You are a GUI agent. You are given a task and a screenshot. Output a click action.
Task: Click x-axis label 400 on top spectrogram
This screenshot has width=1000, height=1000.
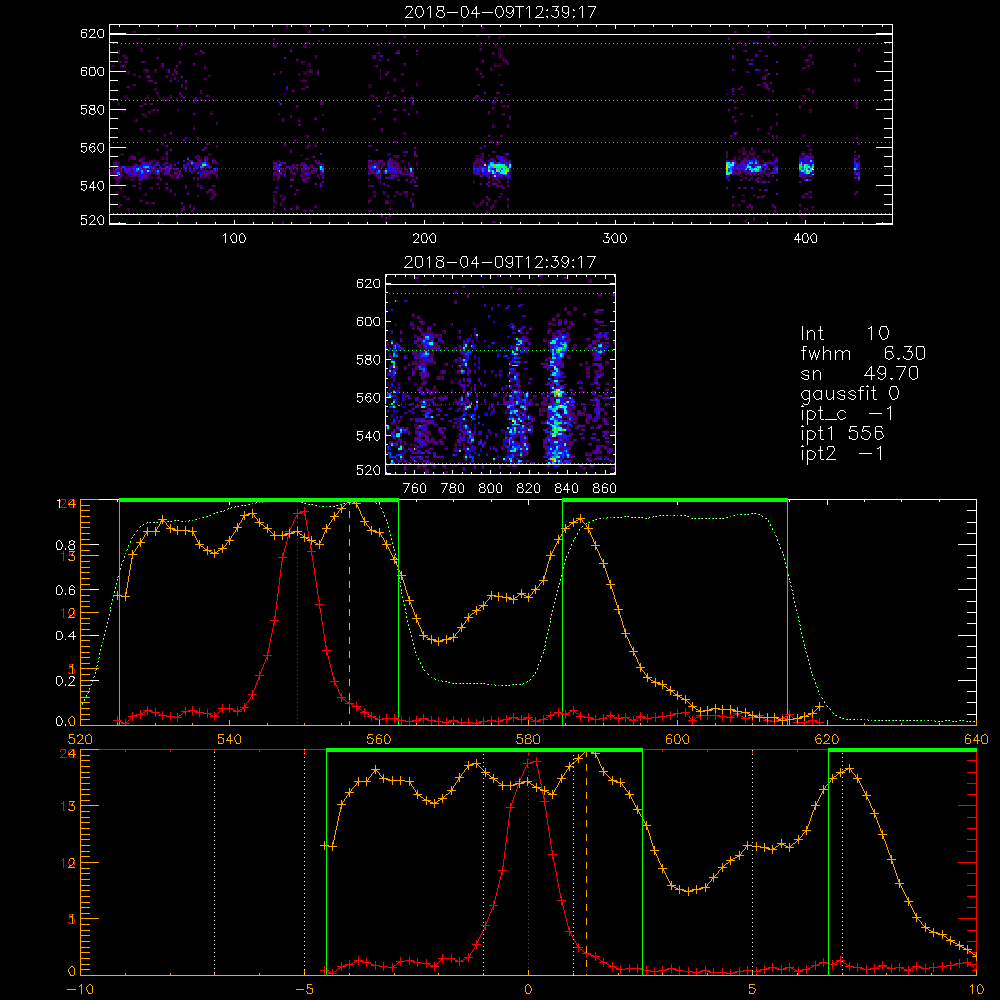(805, 239)
